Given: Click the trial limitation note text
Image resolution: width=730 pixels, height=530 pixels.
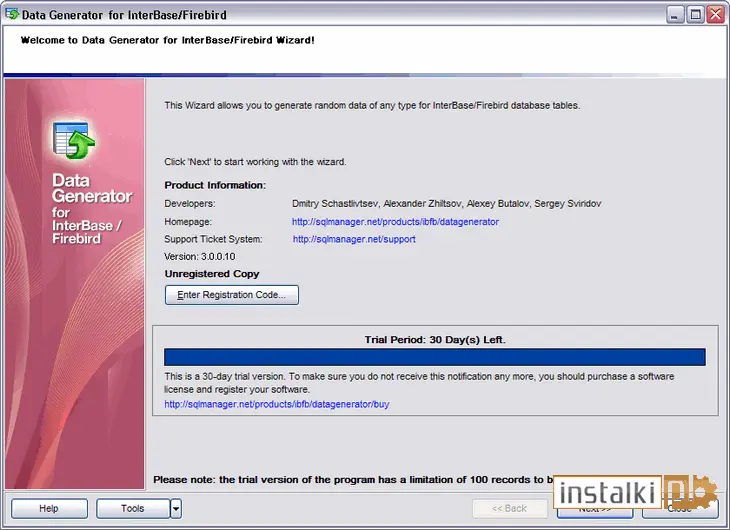Looking at the screenshot, I should click(x=353, y=480).
